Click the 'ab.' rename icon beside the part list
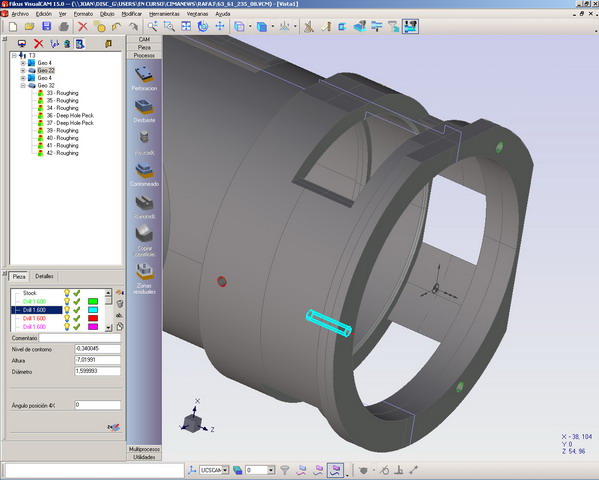This screenshot has width=599, height=480. coord(120,315)
